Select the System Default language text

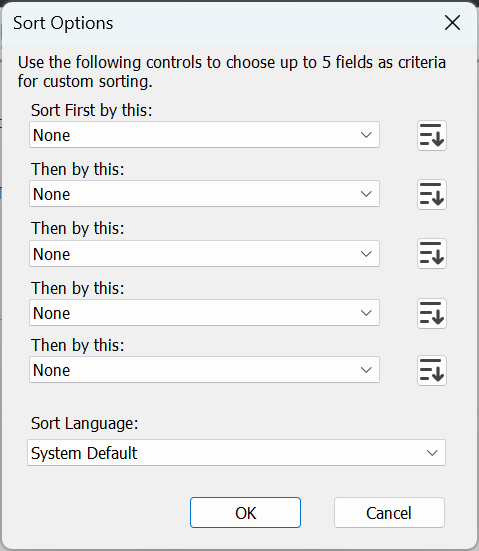point(84,453)
